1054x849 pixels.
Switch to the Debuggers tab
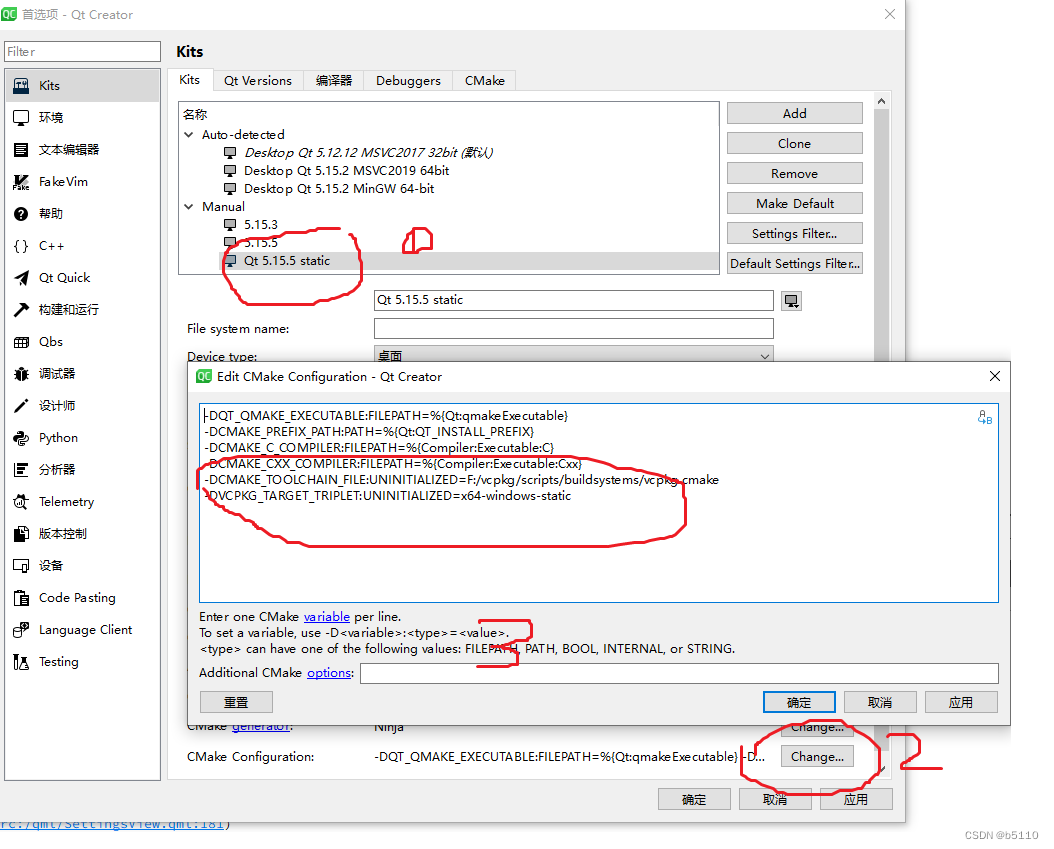(x=408, y=81)
